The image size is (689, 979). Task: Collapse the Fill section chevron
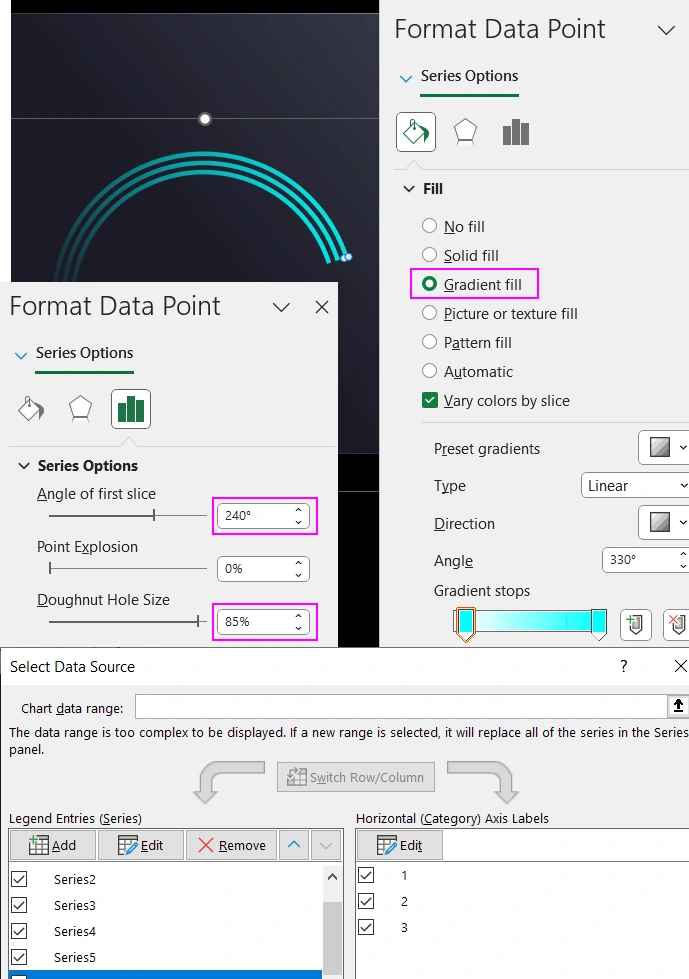tap(410, 188)
